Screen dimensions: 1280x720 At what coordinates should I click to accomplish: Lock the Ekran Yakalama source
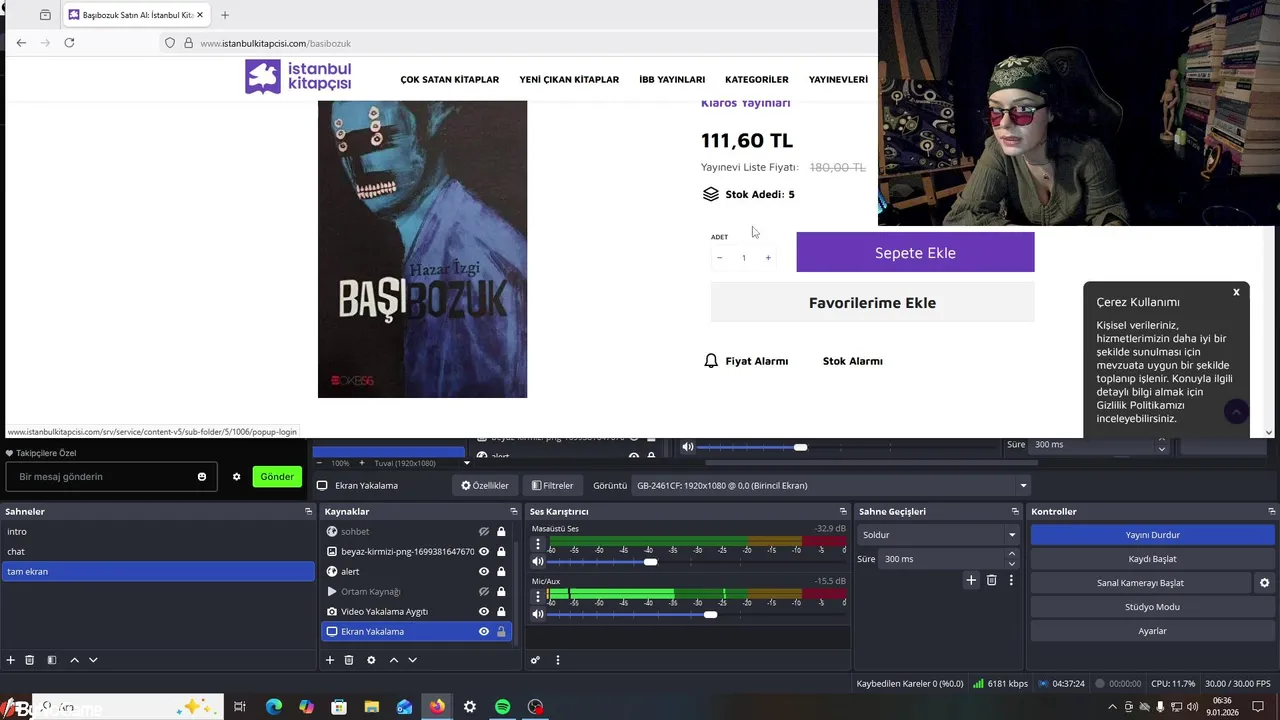click(x=501, y=631)
